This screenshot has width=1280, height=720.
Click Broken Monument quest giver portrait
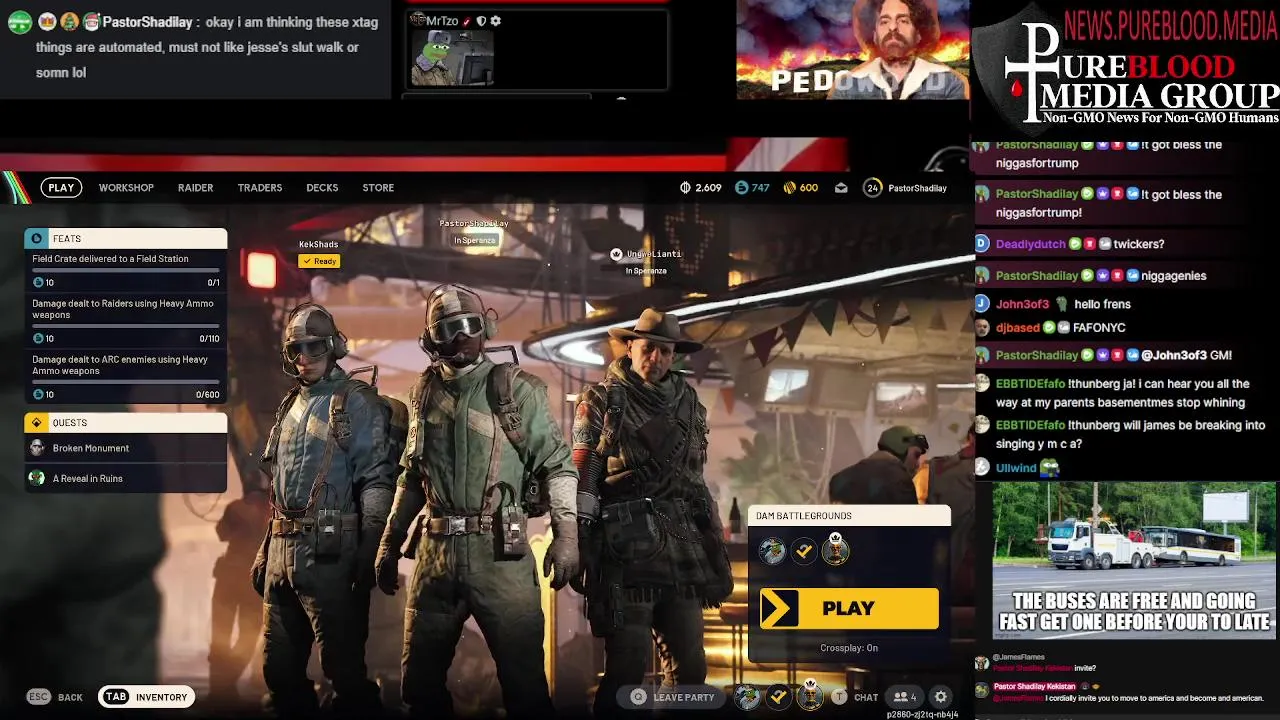pos(37,448)
